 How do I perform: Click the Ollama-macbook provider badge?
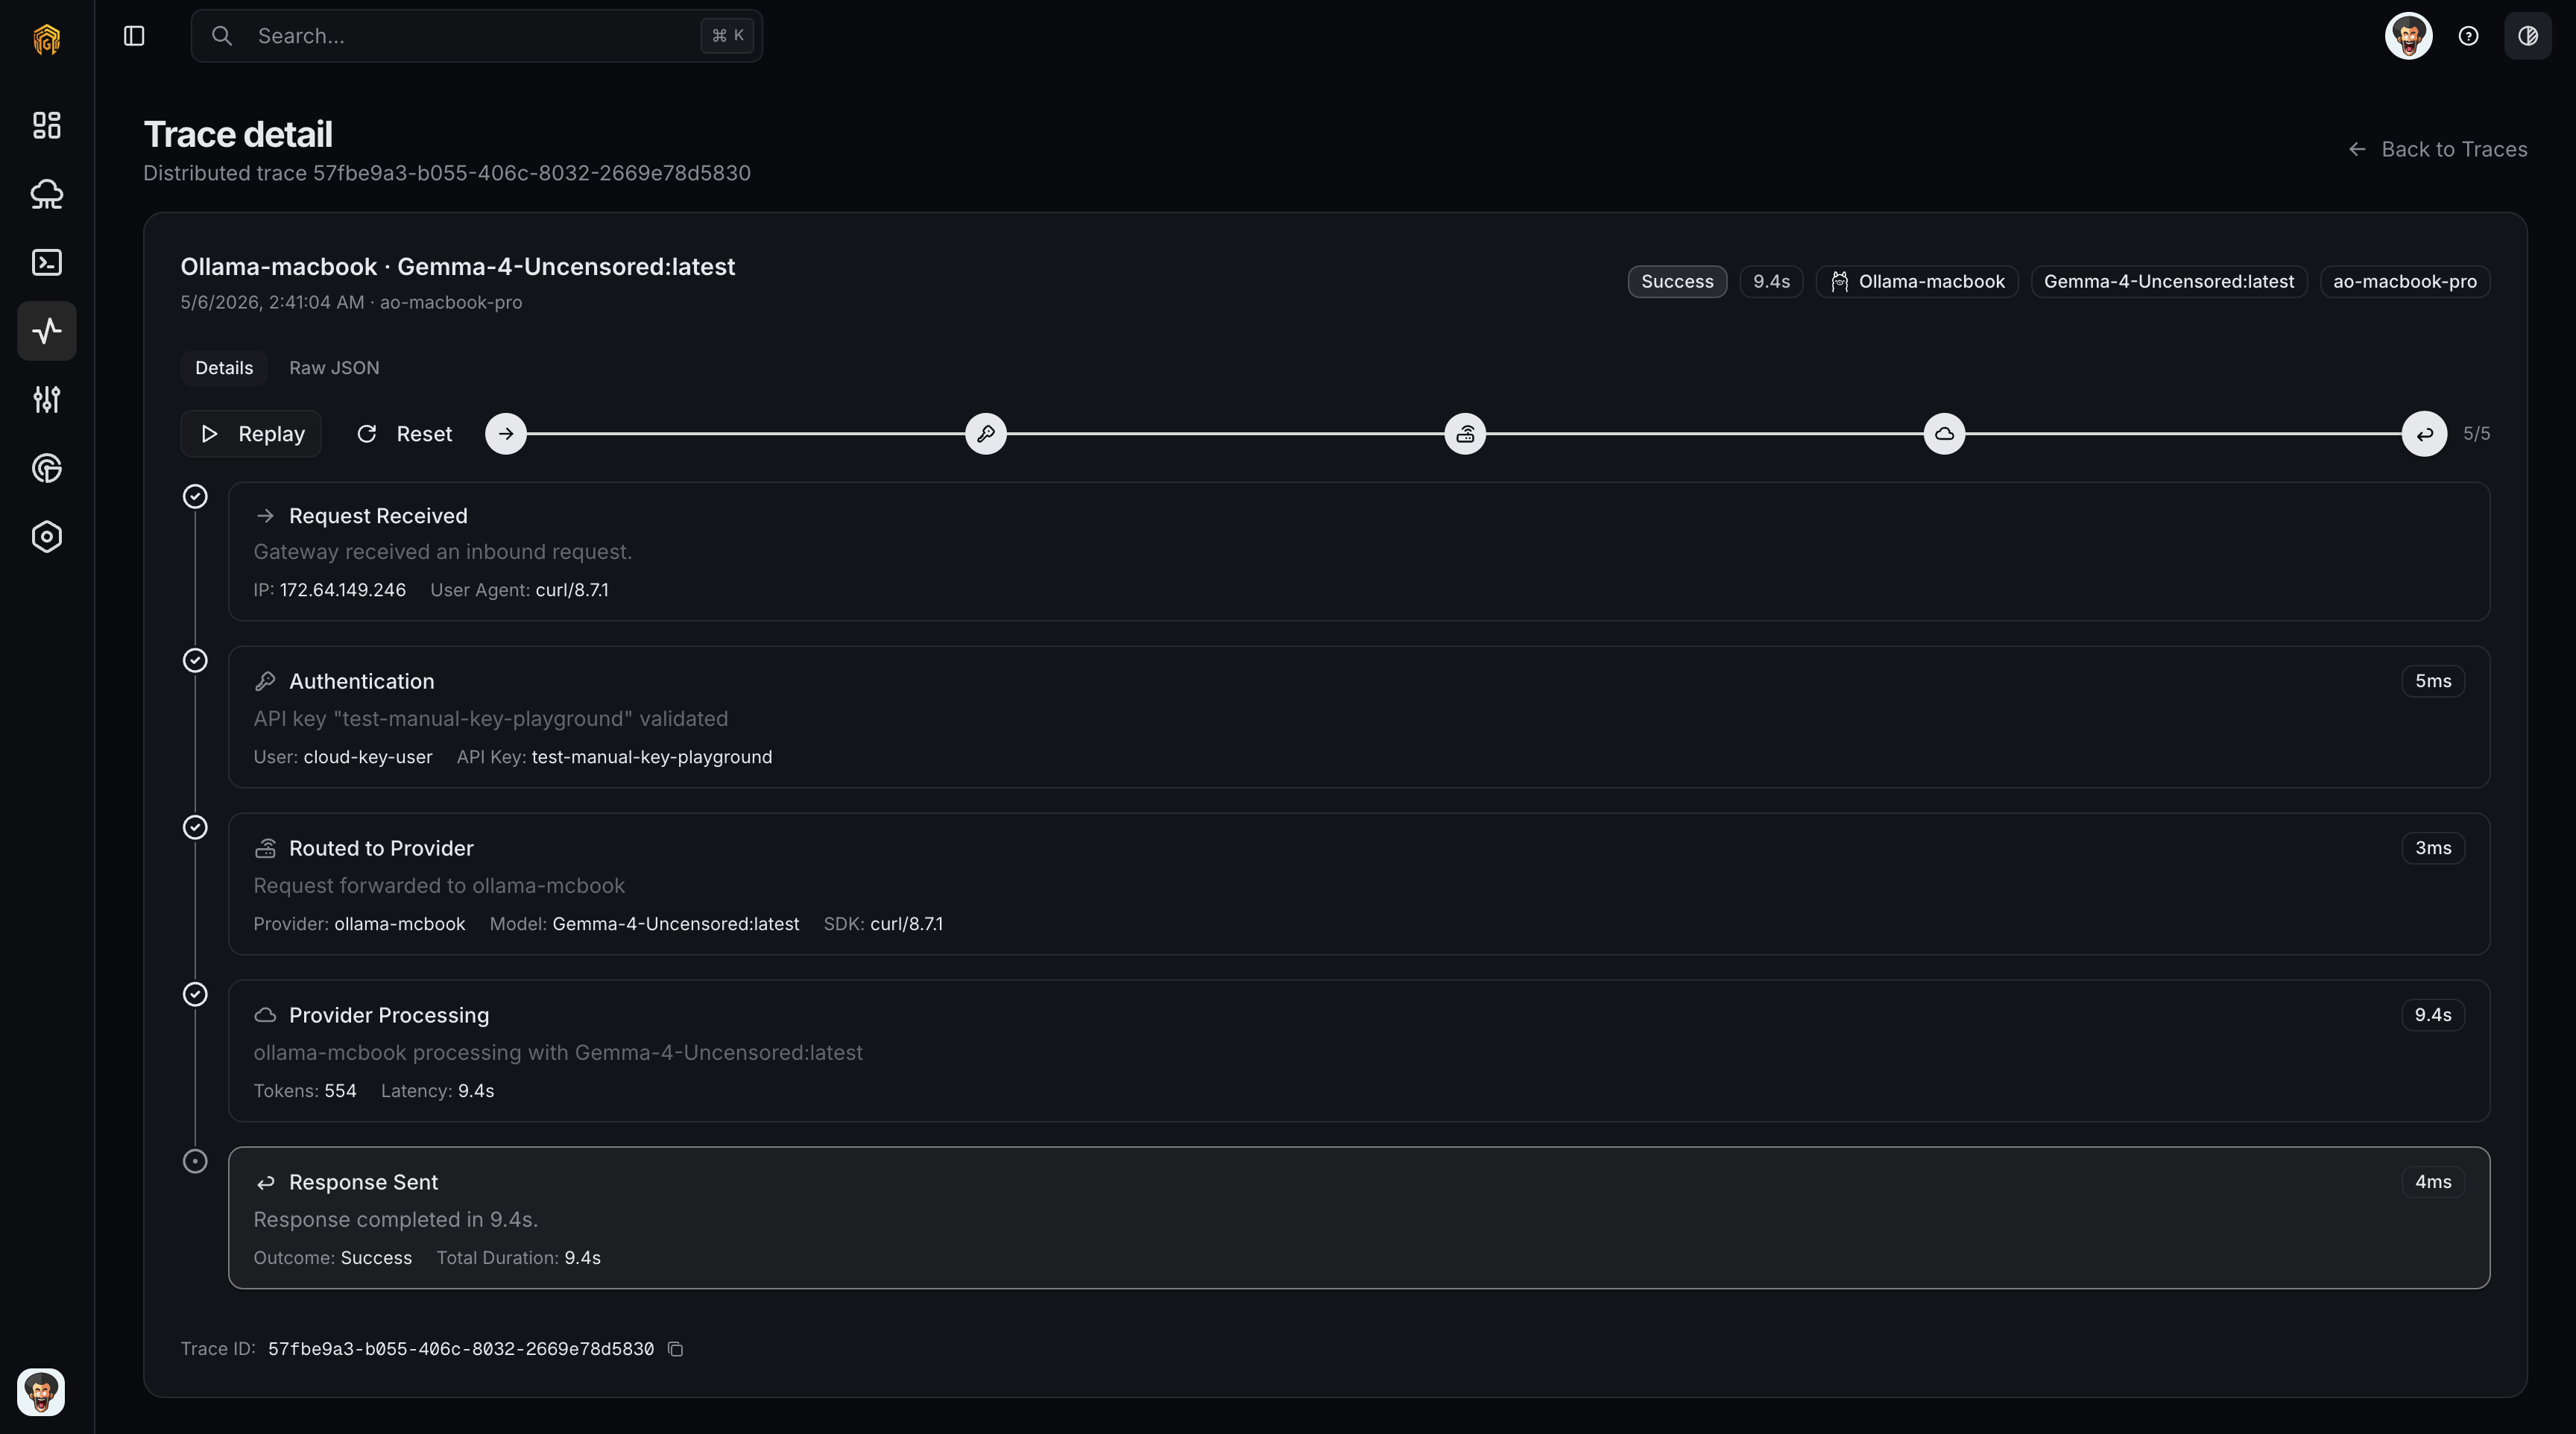[1917, 282]
